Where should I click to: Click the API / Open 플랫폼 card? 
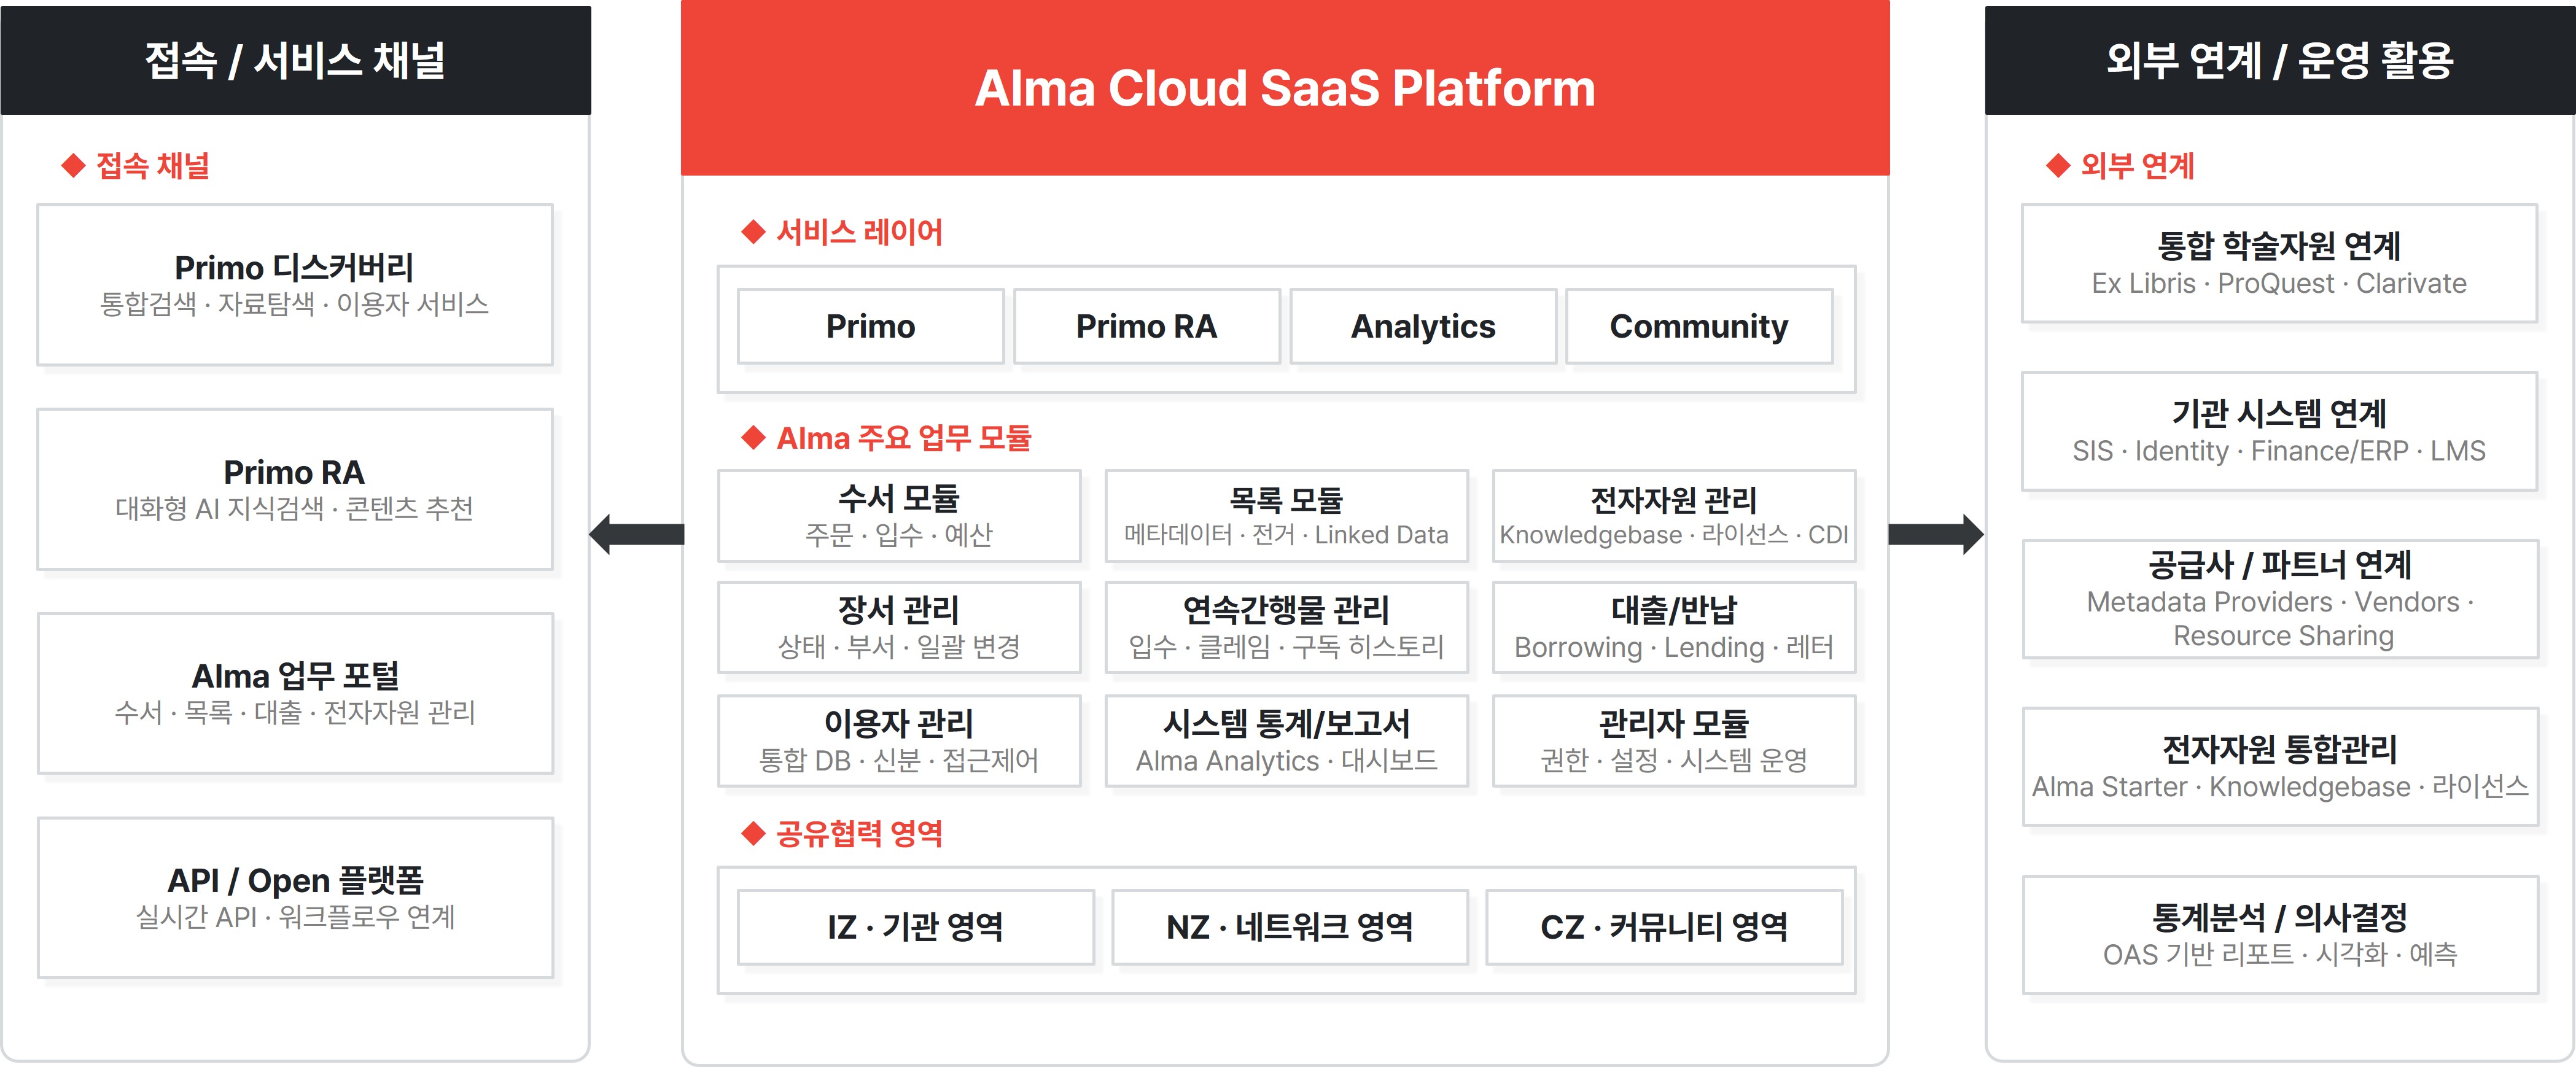(x=295, y=897)
